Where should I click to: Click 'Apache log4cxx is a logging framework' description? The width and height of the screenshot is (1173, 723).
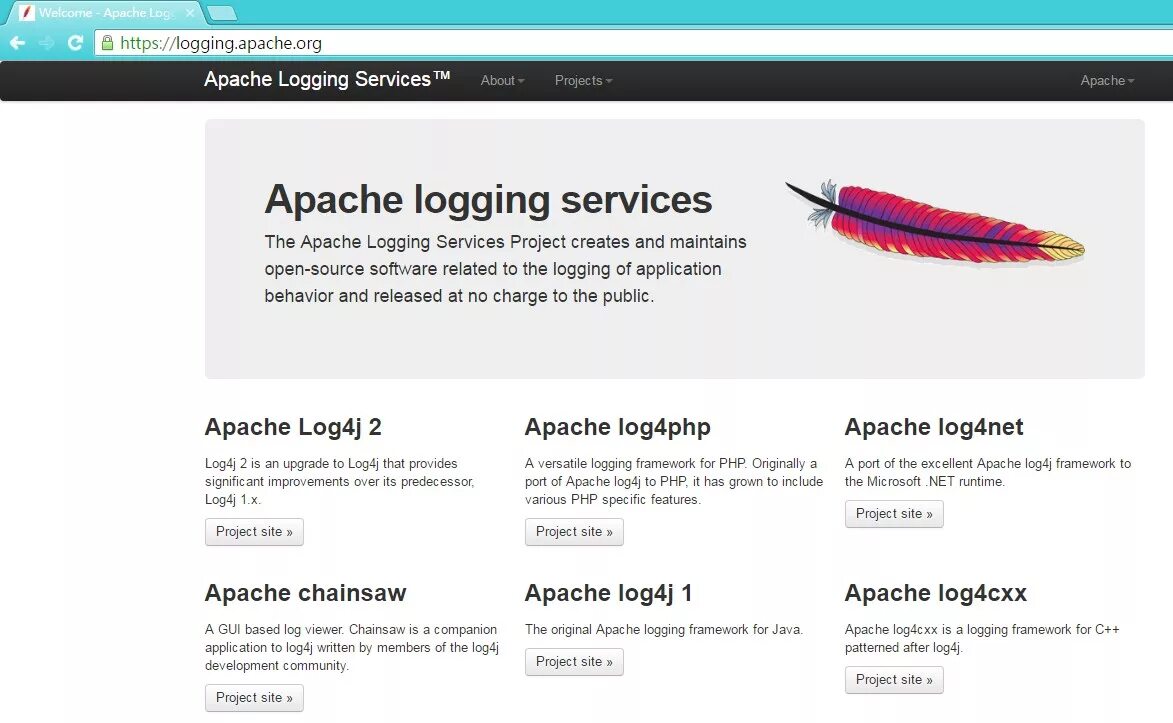click(982, 638)
